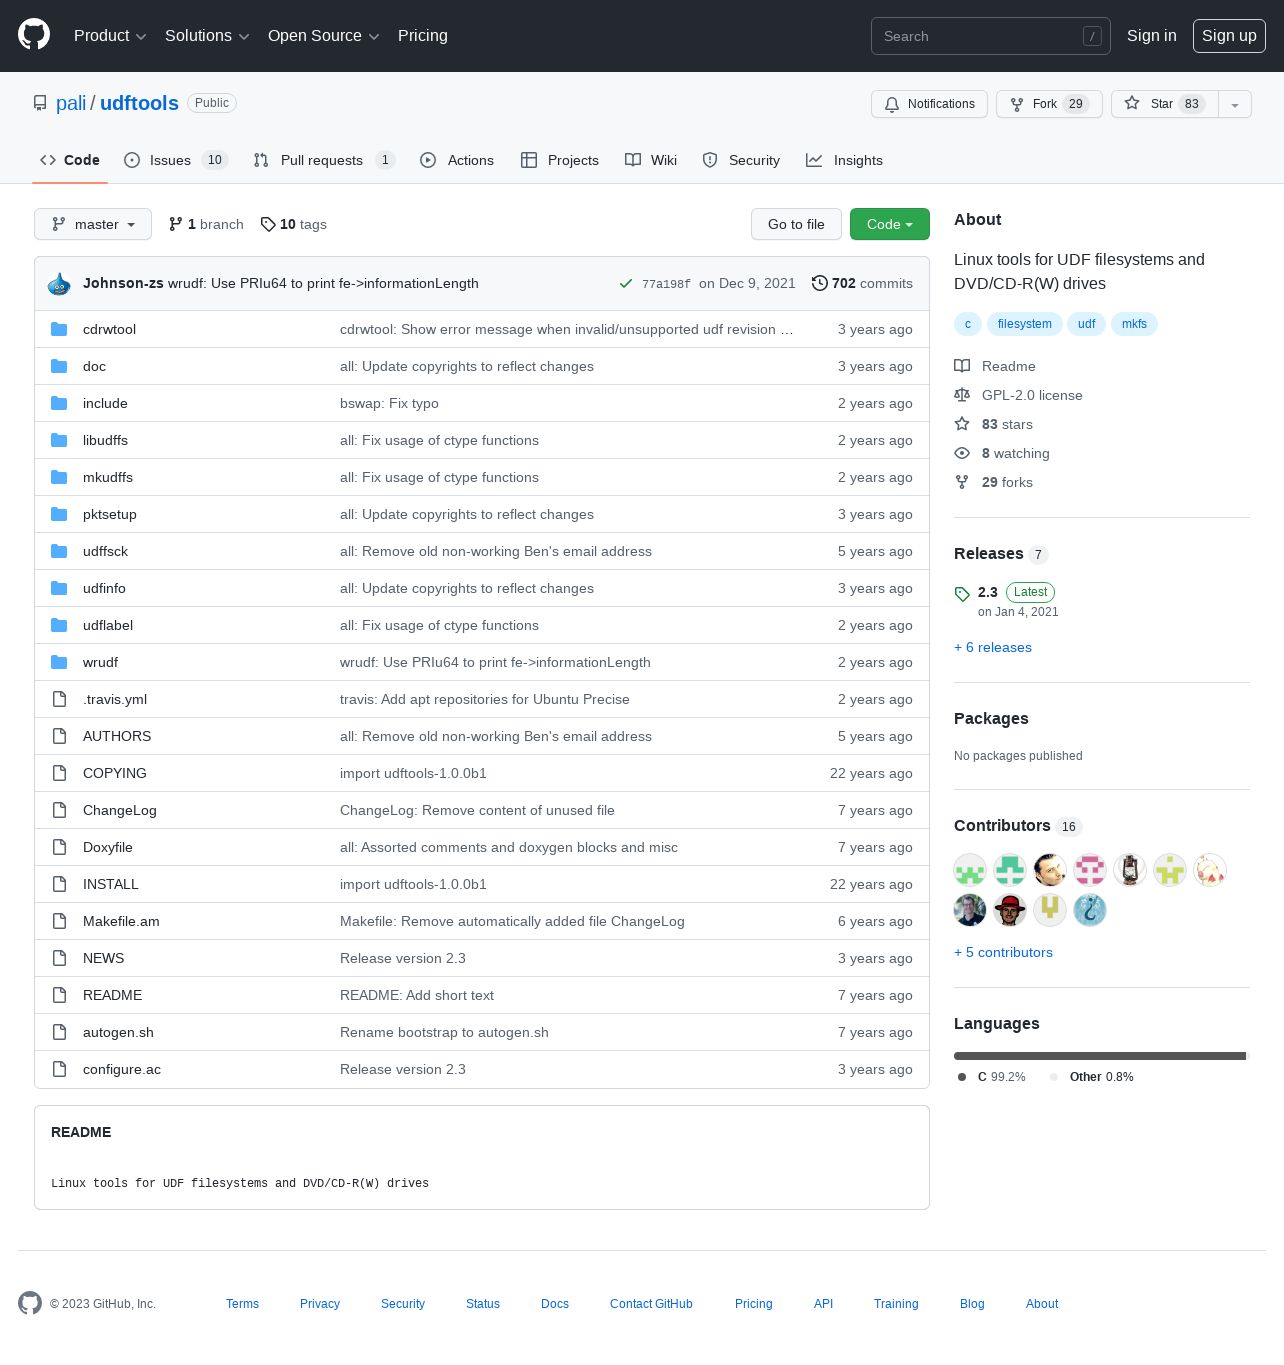Image resolution: width=1284 pixels, height=1365 pixels.
Task: View the 1 branch link
Action: tap(206, 224)
